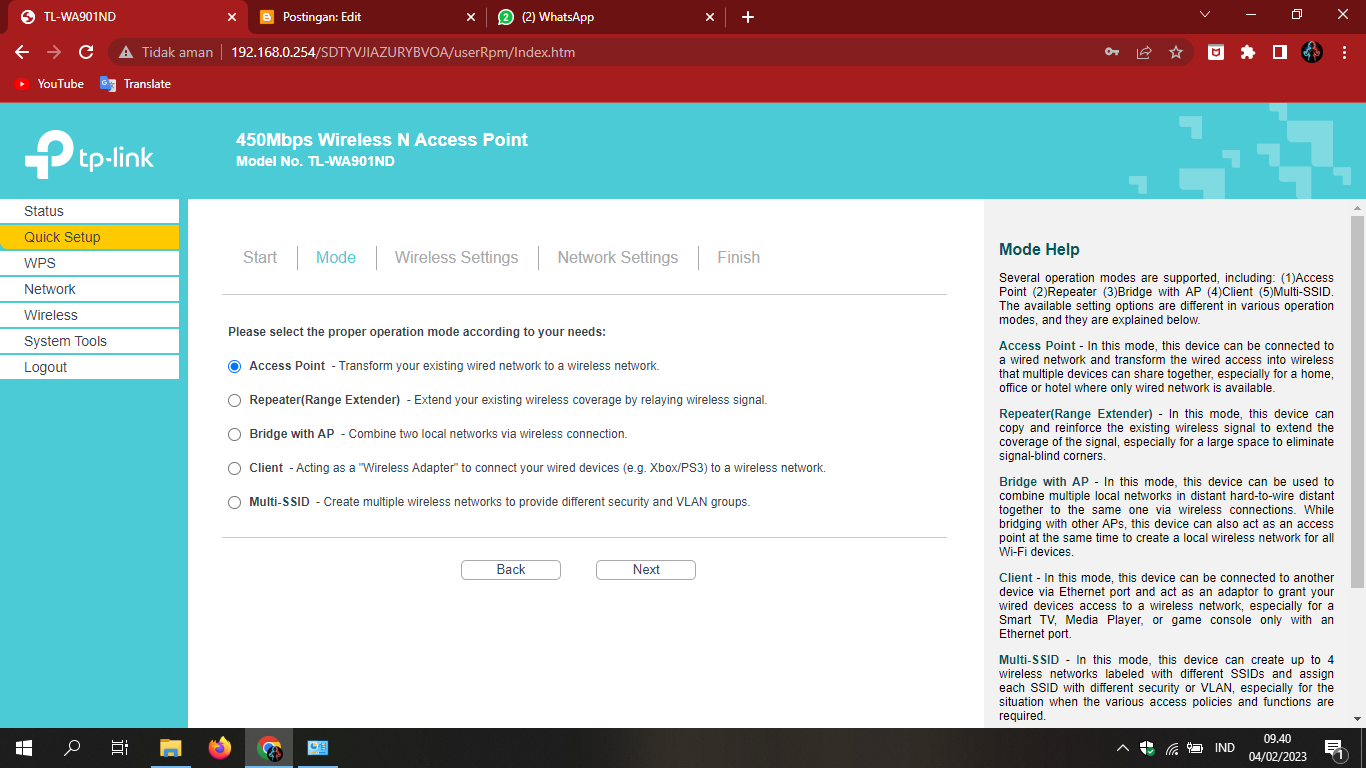Viewport: 1366px width, 768px height.
Task: Switch to the Postingan: Edit tab
Action: pos(366,17)
